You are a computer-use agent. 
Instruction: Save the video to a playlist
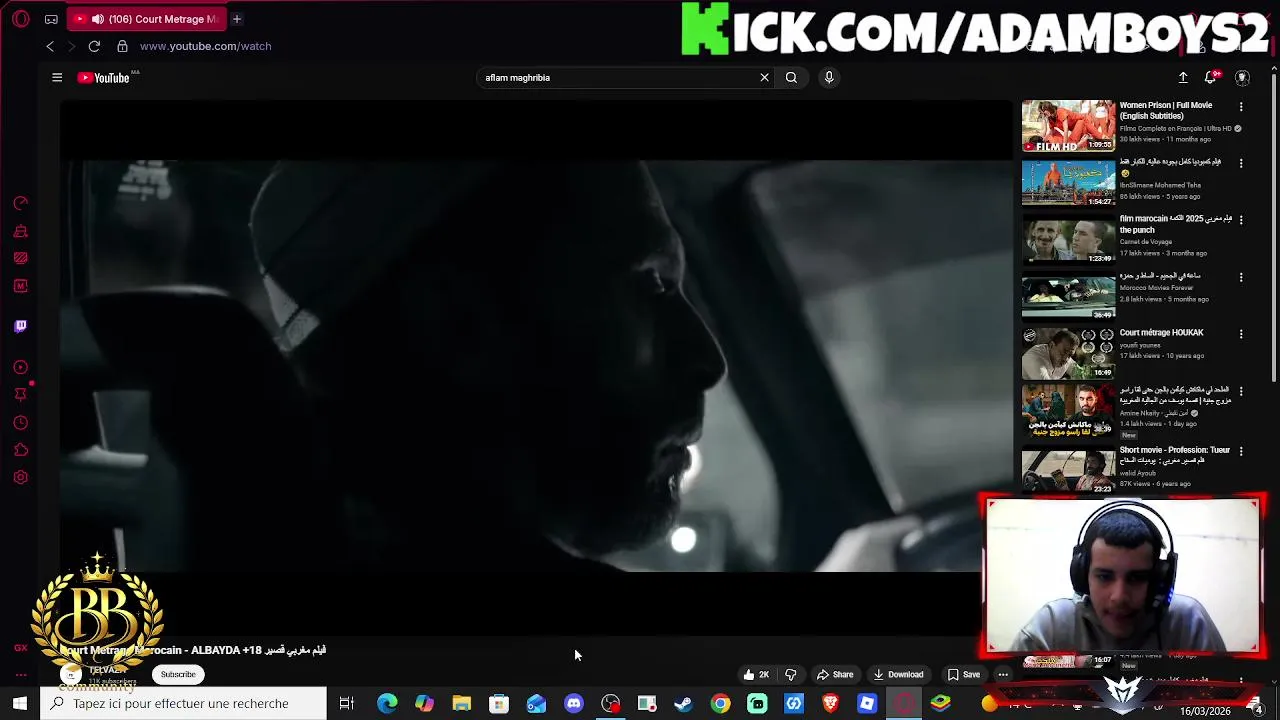964,675
